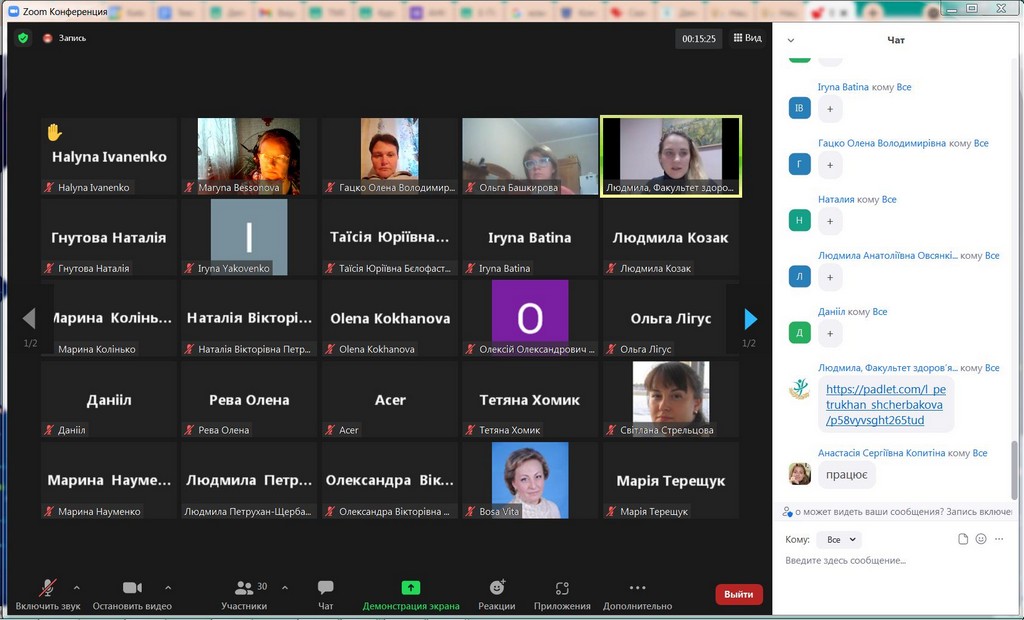Open the emoji picker in chat input
The height and width of the screenshot is (620, 1024).
(981, 539)
